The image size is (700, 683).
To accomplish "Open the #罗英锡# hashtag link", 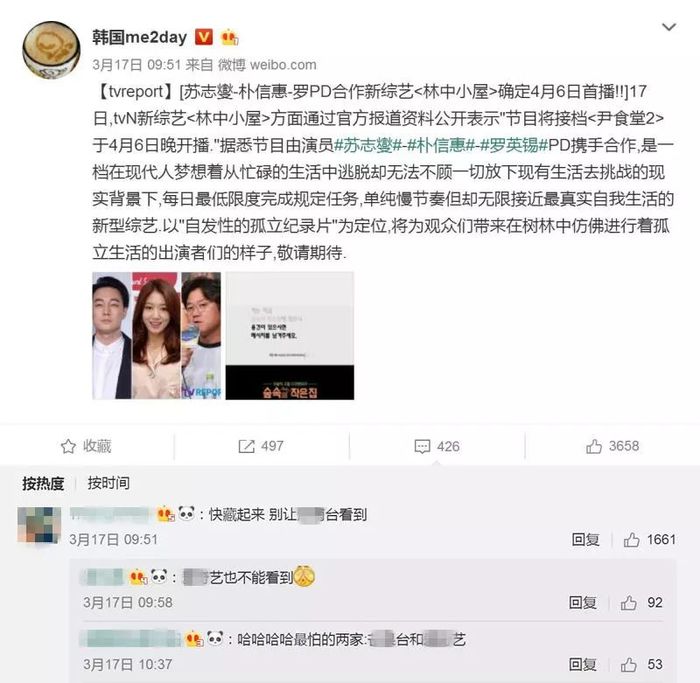I will point(514,146).
